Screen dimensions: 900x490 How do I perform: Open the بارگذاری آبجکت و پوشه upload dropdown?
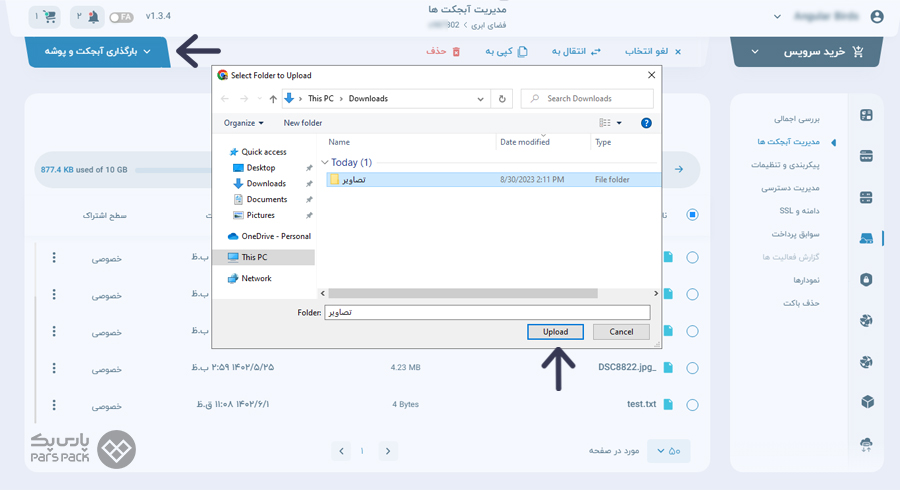point(98,51)
